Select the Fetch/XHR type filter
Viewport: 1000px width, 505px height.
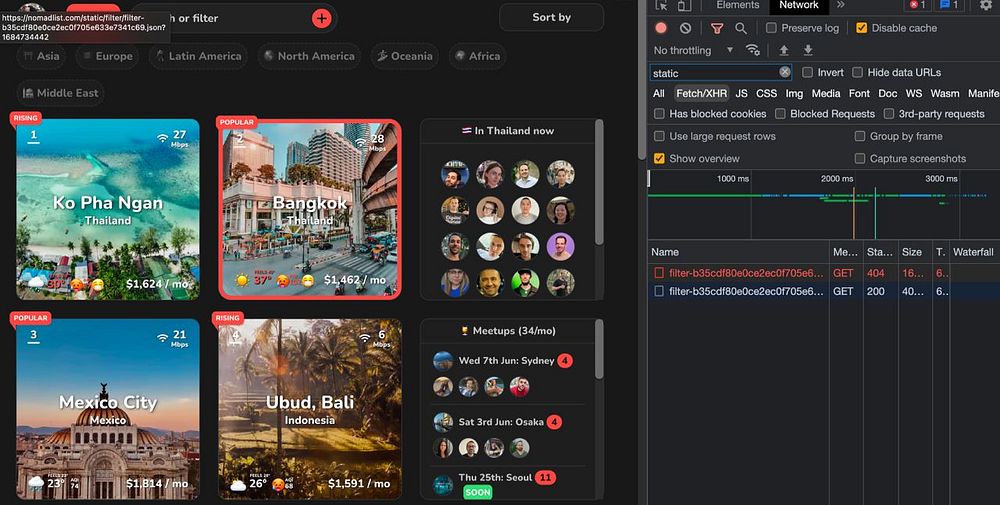pyautogui.click(x=702, y=94)
